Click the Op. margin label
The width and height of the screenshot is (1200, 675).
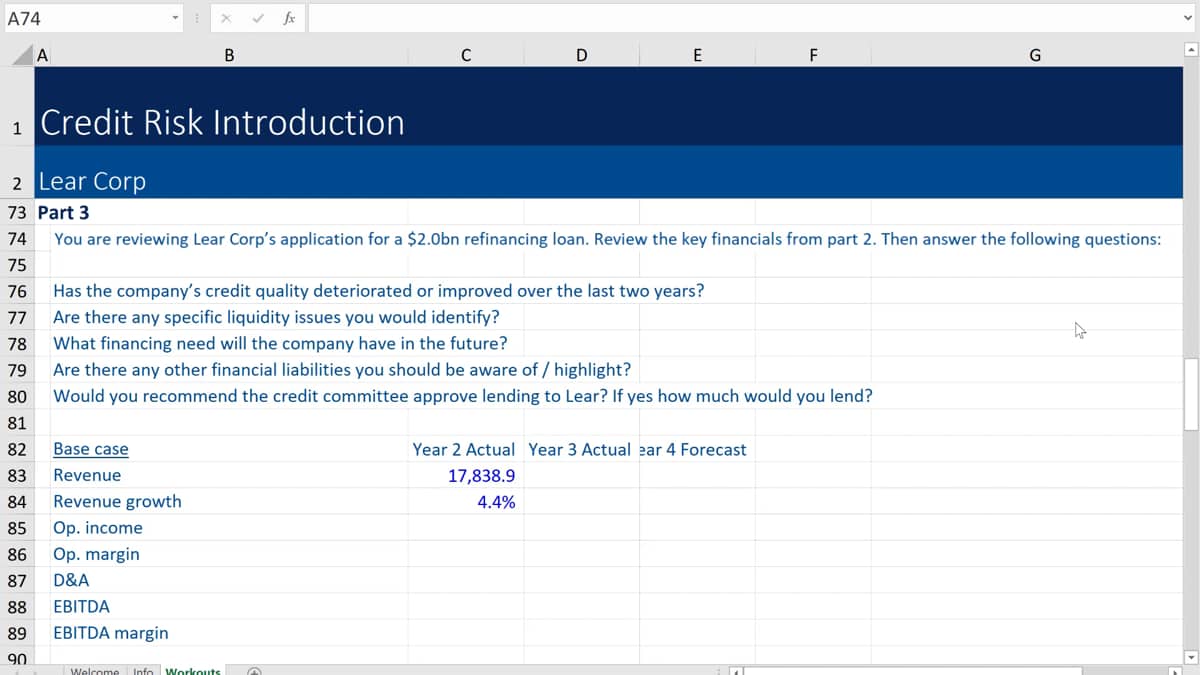pos(96,554)
